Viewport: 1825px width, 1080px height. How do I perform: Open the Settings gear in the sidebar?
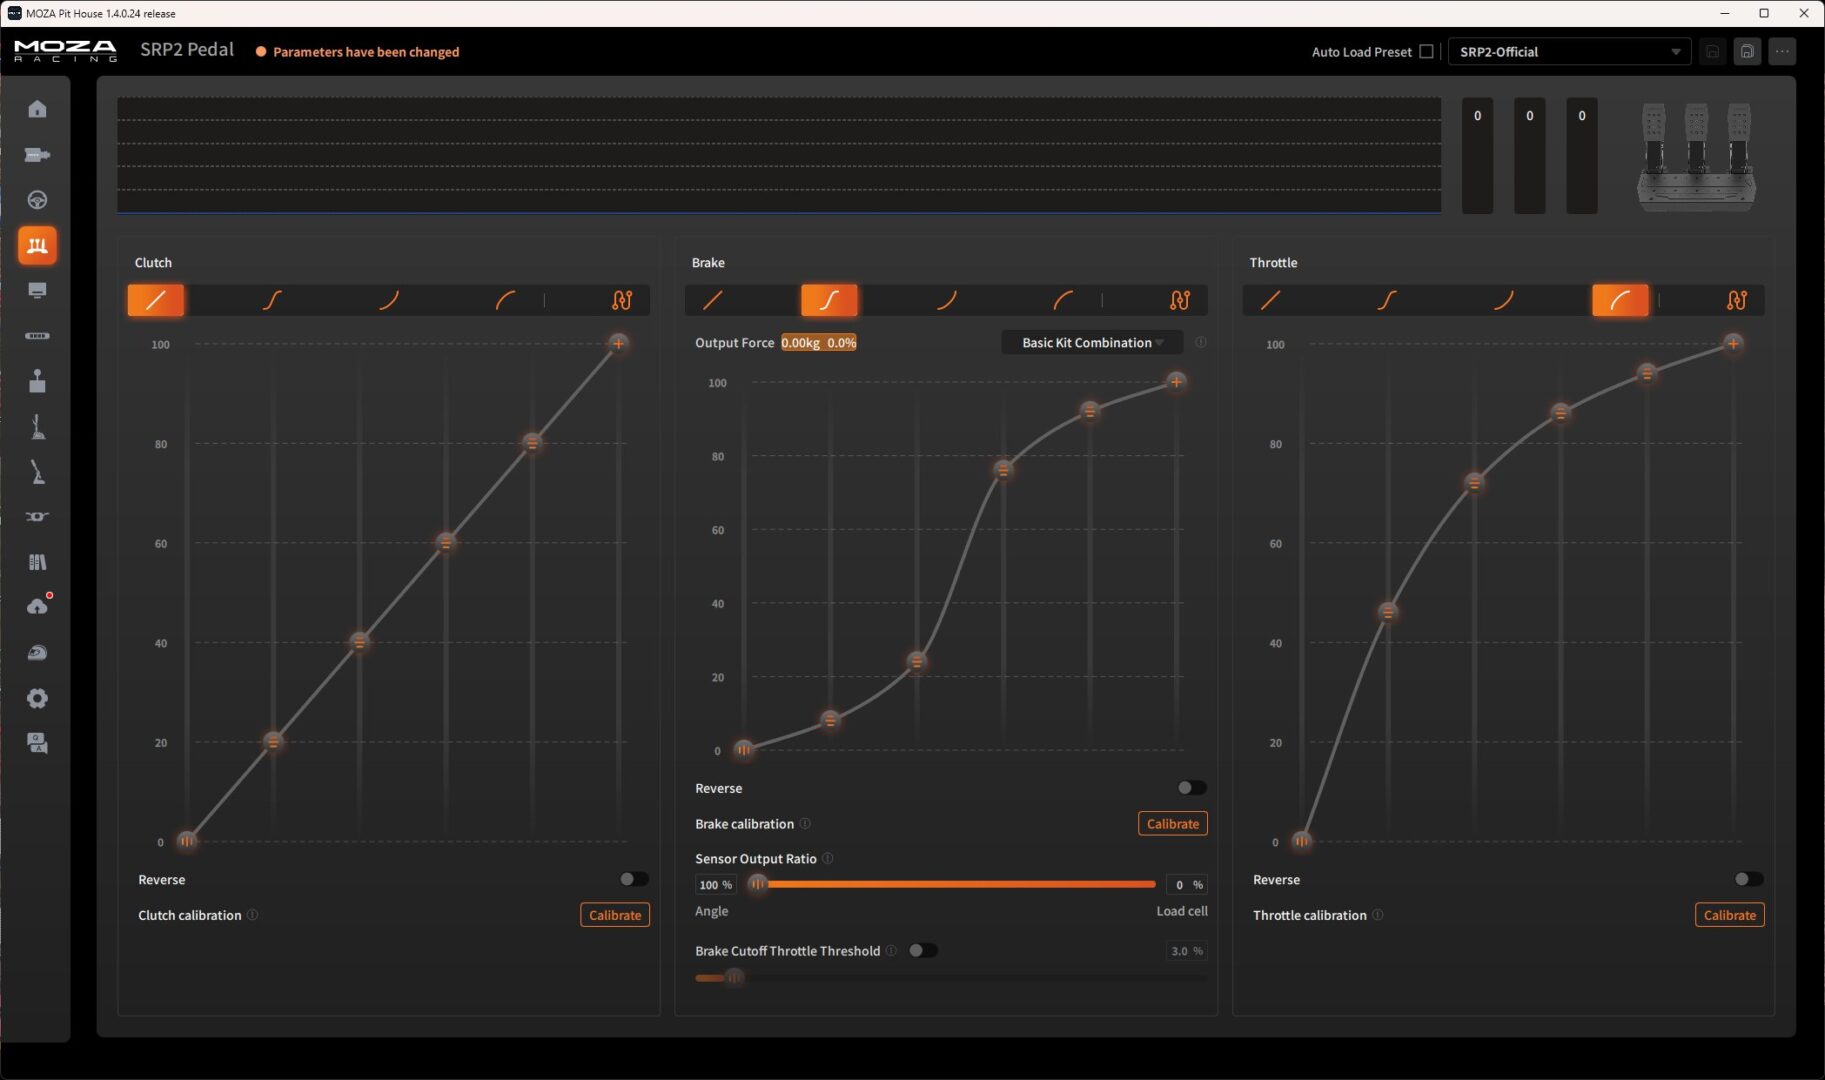[37, 698]
